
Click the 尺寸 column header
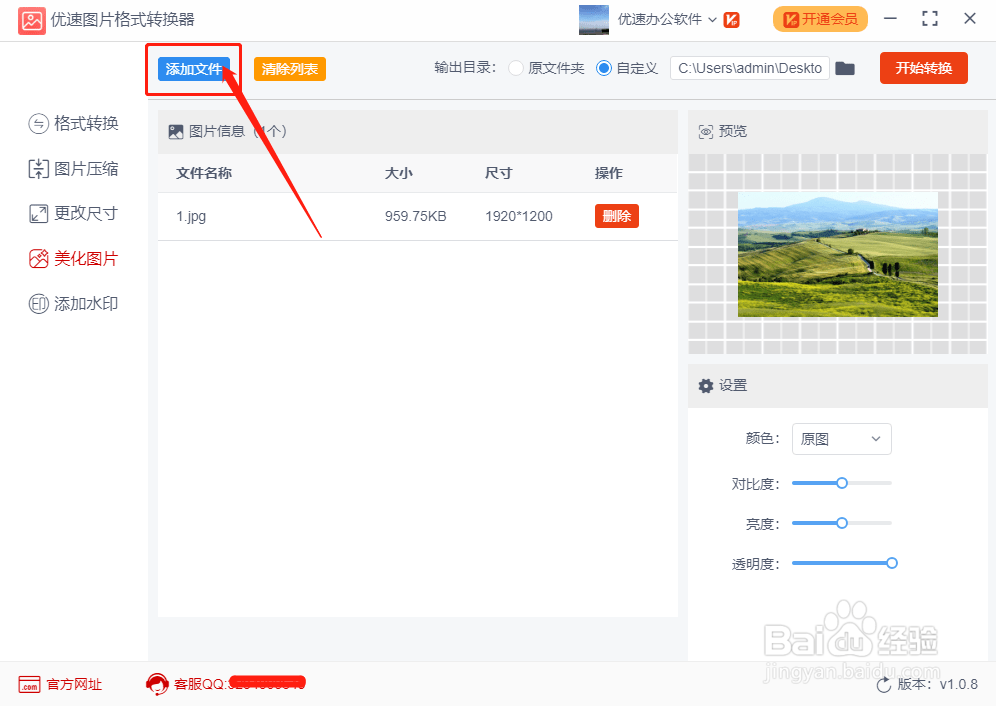pyautogui.click(x=499, y=173)
